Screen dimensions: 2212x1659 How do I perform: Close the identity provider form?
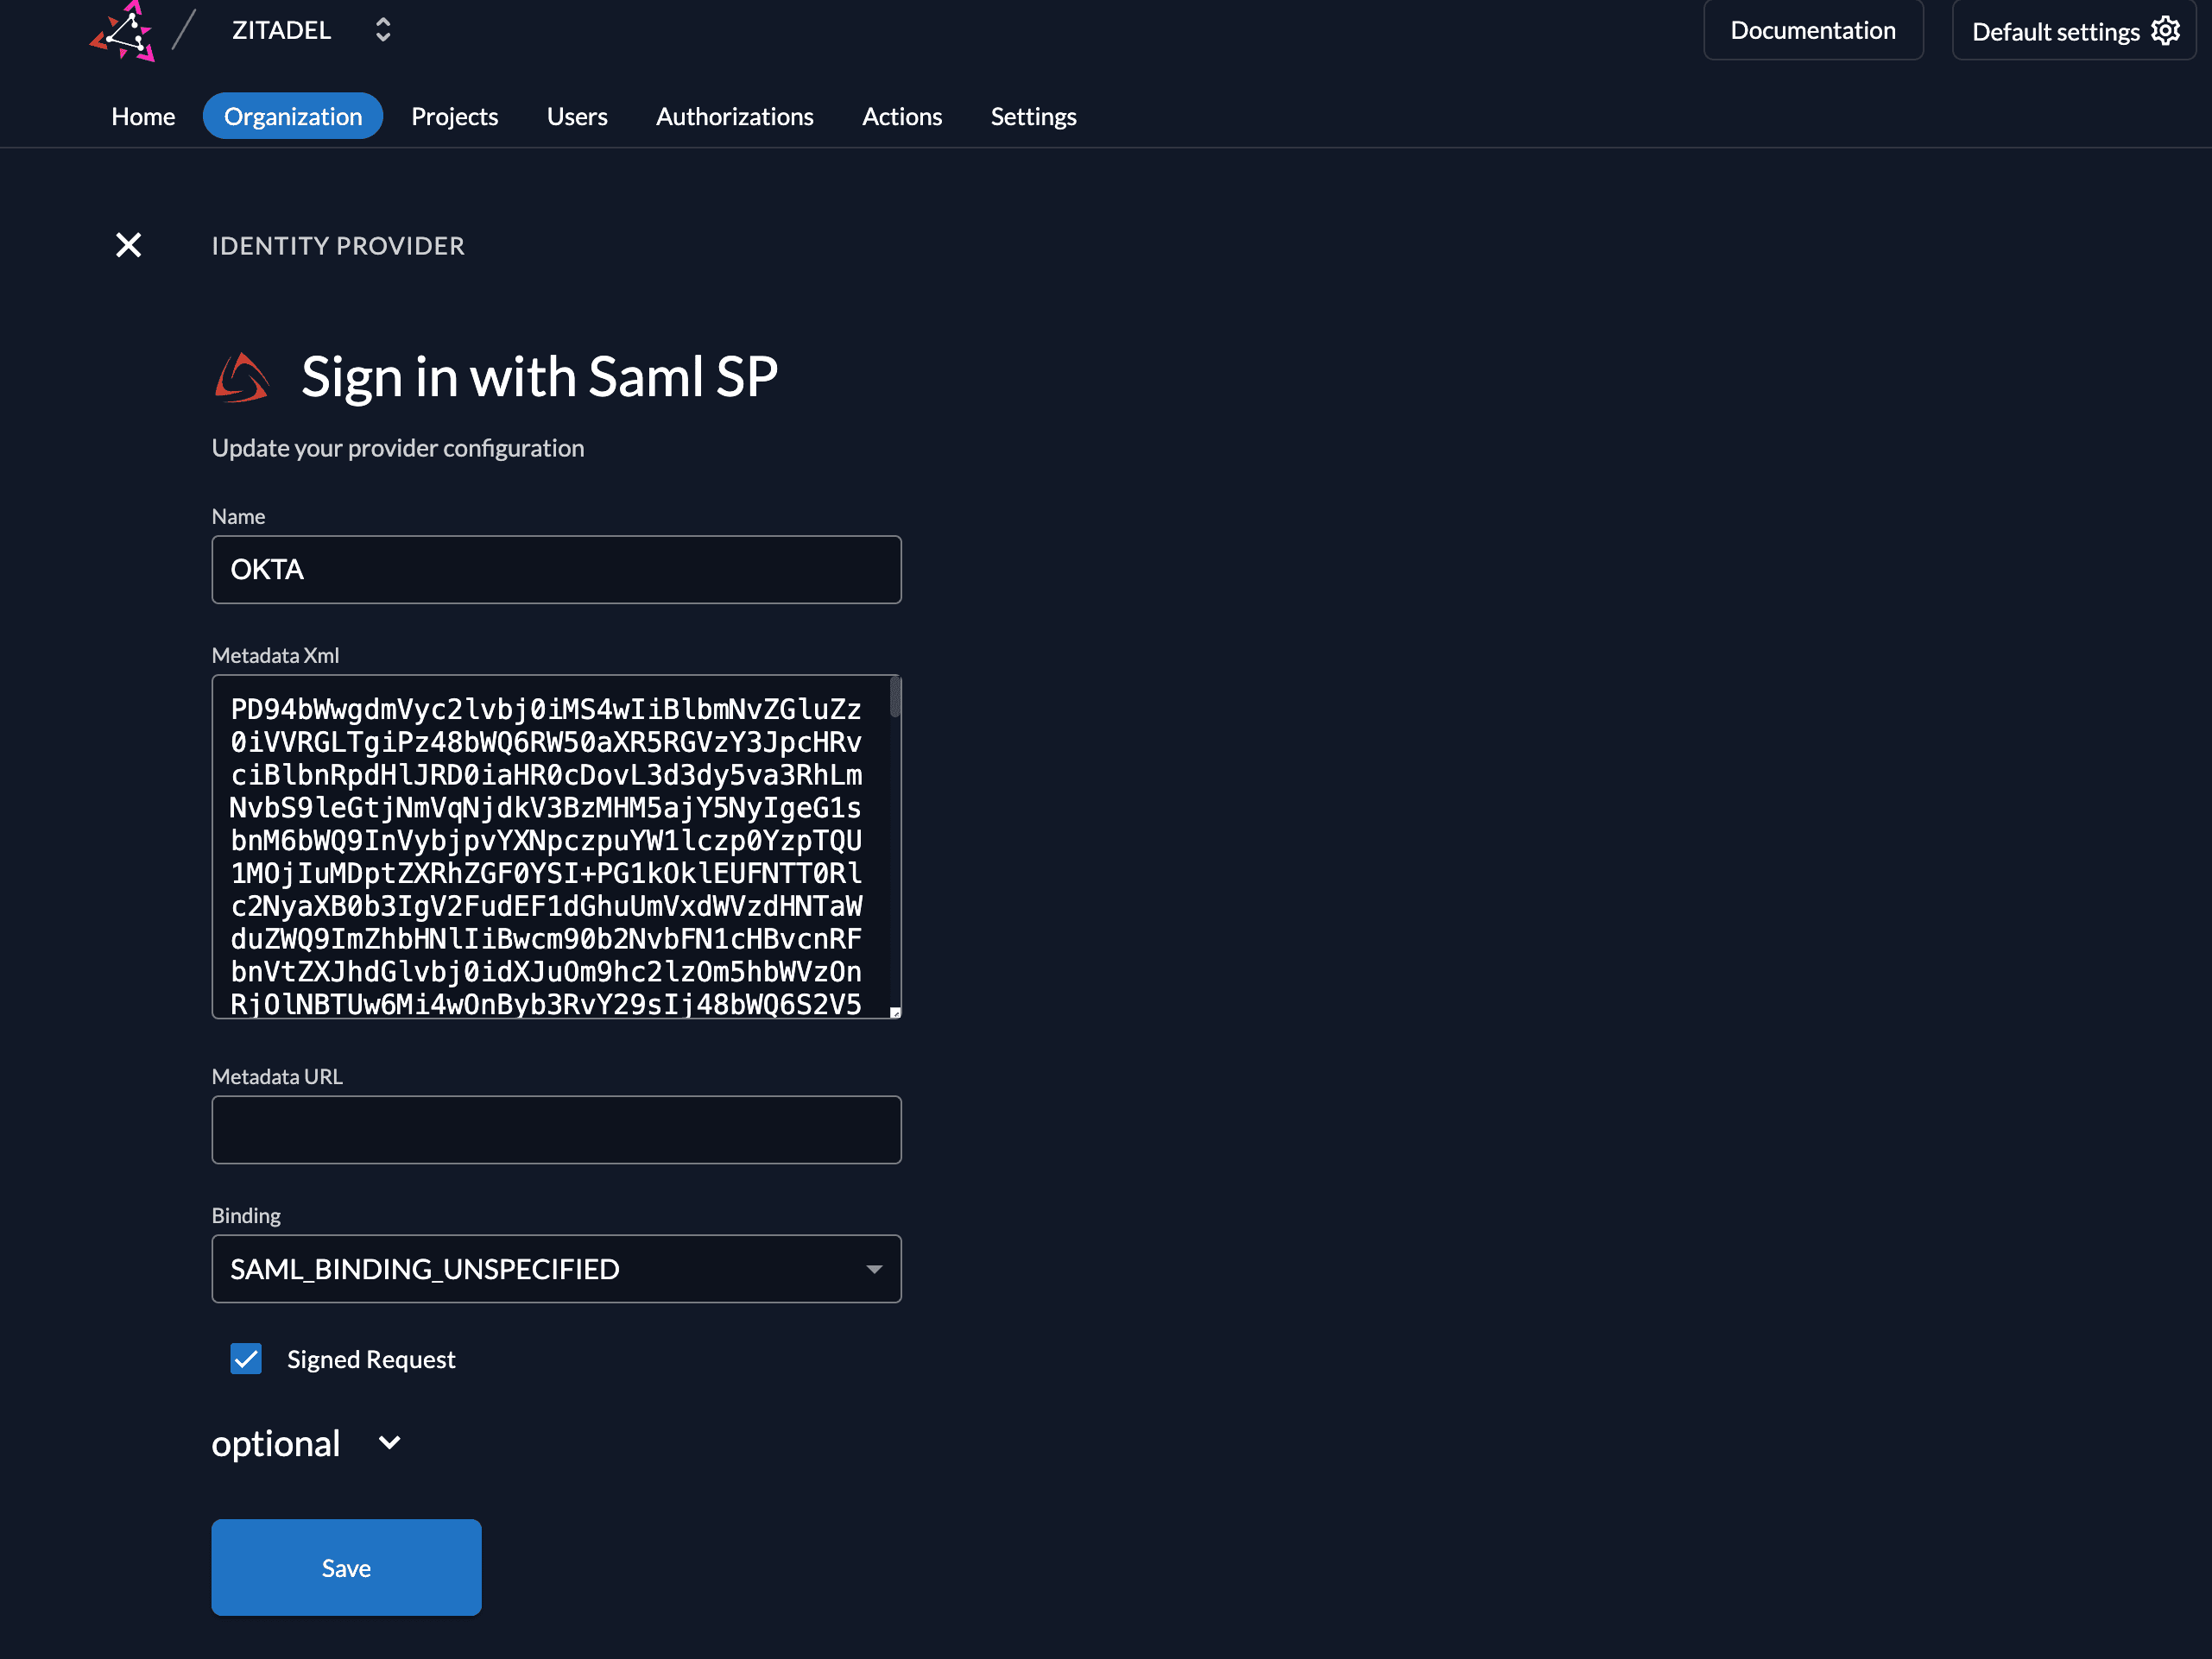coord(128,245)
